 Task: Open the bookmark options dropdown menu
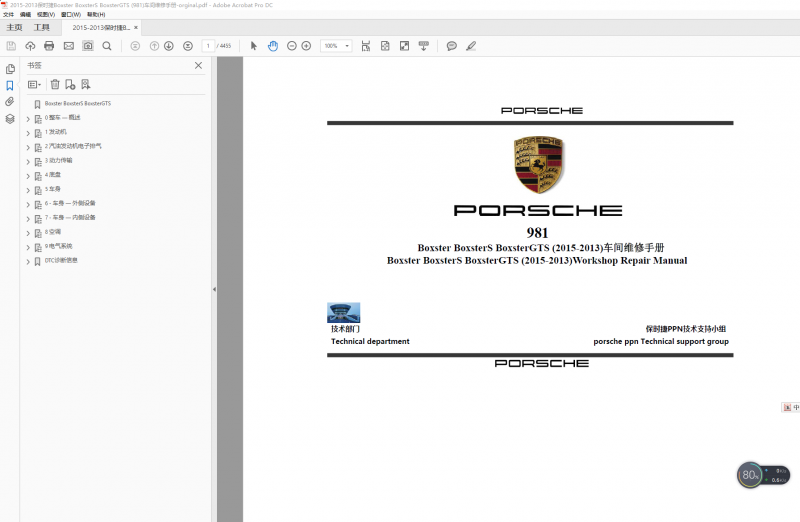[34, 84]
